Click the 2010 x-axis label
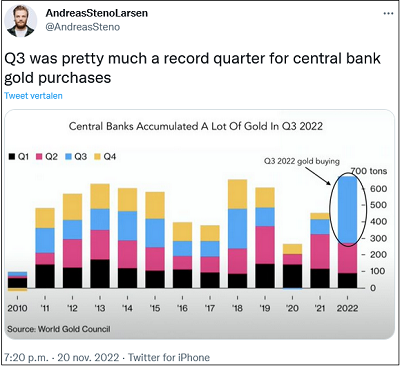 (x=17, y=308)
